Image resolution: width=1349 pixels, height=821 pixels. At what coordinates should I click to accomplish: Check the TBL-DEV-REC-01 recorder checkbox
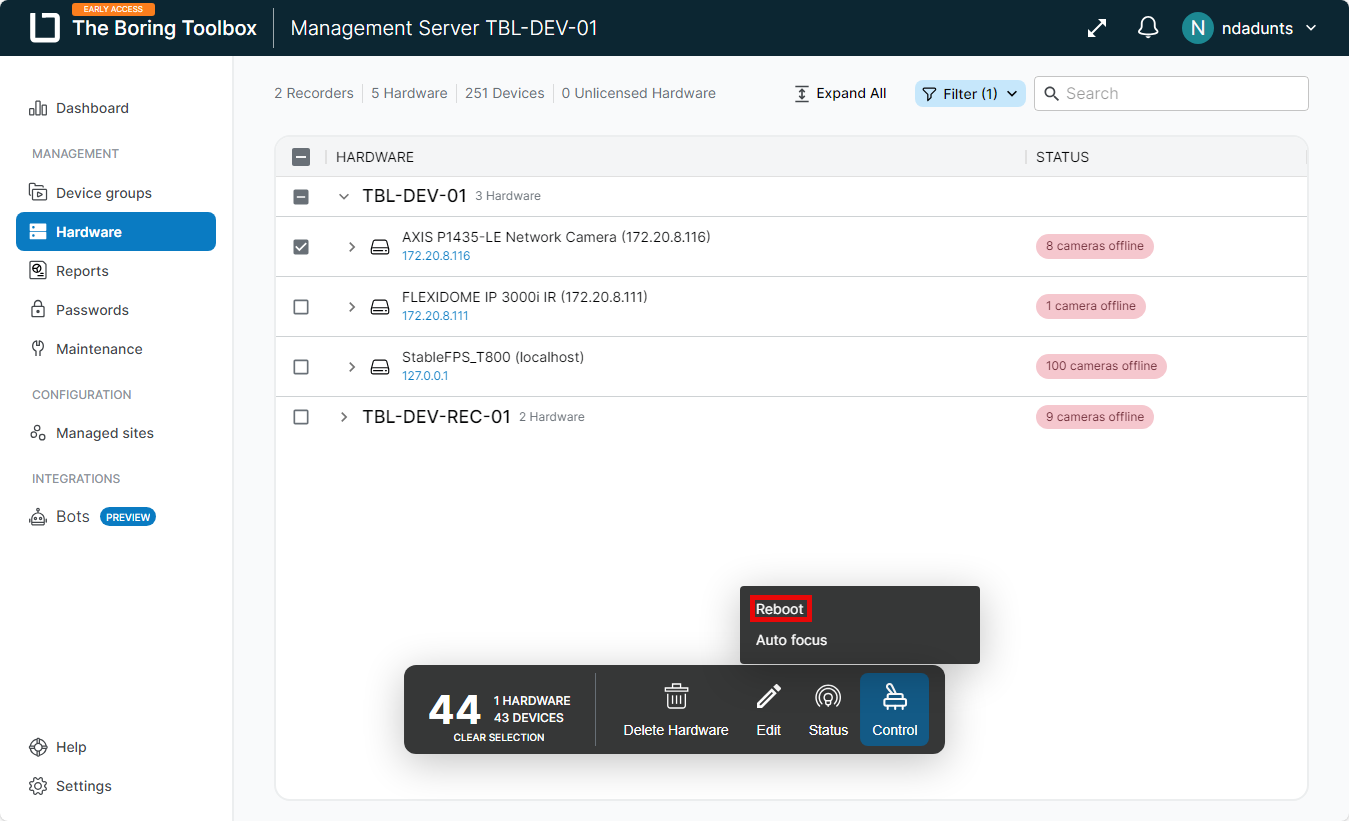(301, 417)
